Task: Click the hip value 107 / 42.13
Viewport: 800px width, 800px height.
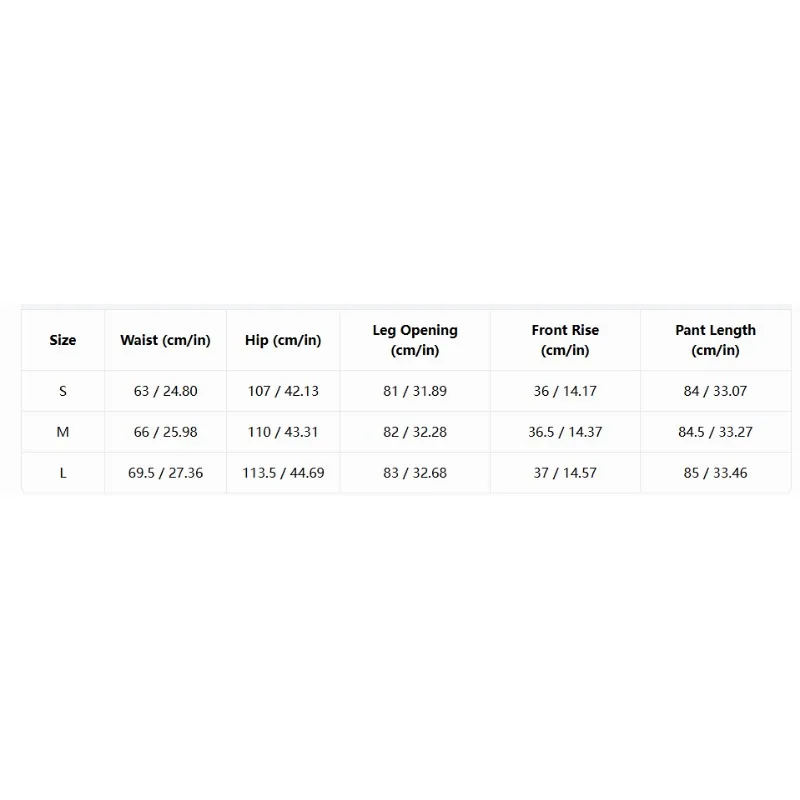Action: coord(283,391)
